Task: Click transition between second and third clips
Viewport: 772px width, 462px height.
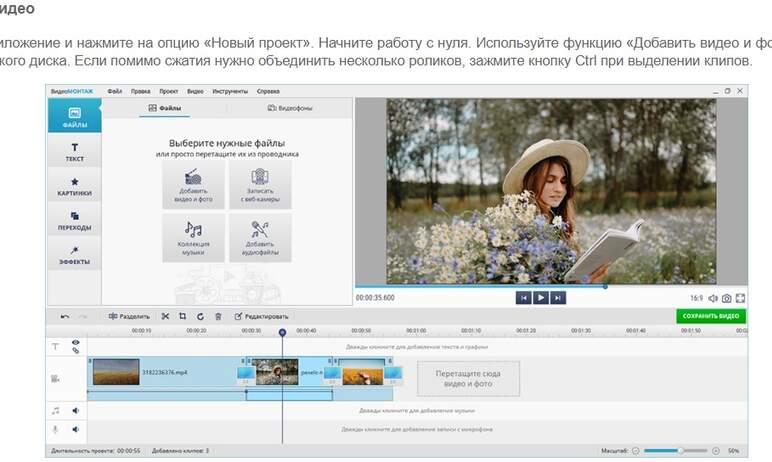Action: tap(332, 375)
